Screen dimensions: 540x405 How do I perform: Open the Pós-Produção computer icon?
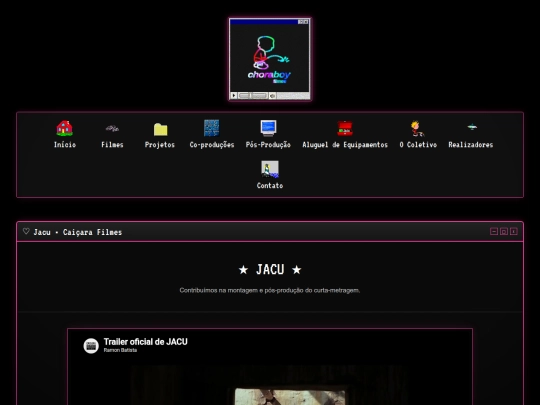point(268,128)
